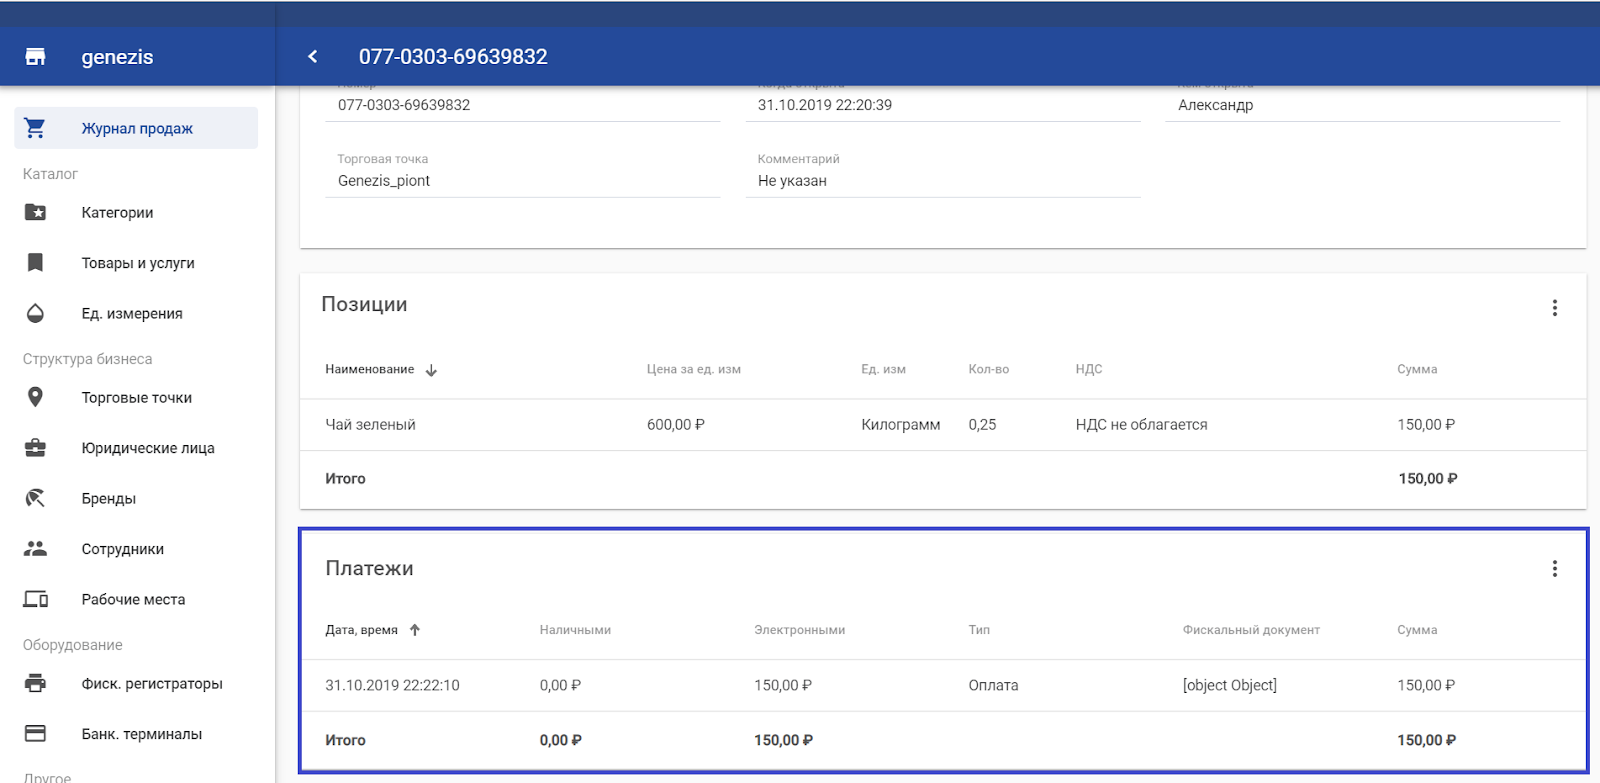Click the shopping cart sales journal icon

click(35, 128)
